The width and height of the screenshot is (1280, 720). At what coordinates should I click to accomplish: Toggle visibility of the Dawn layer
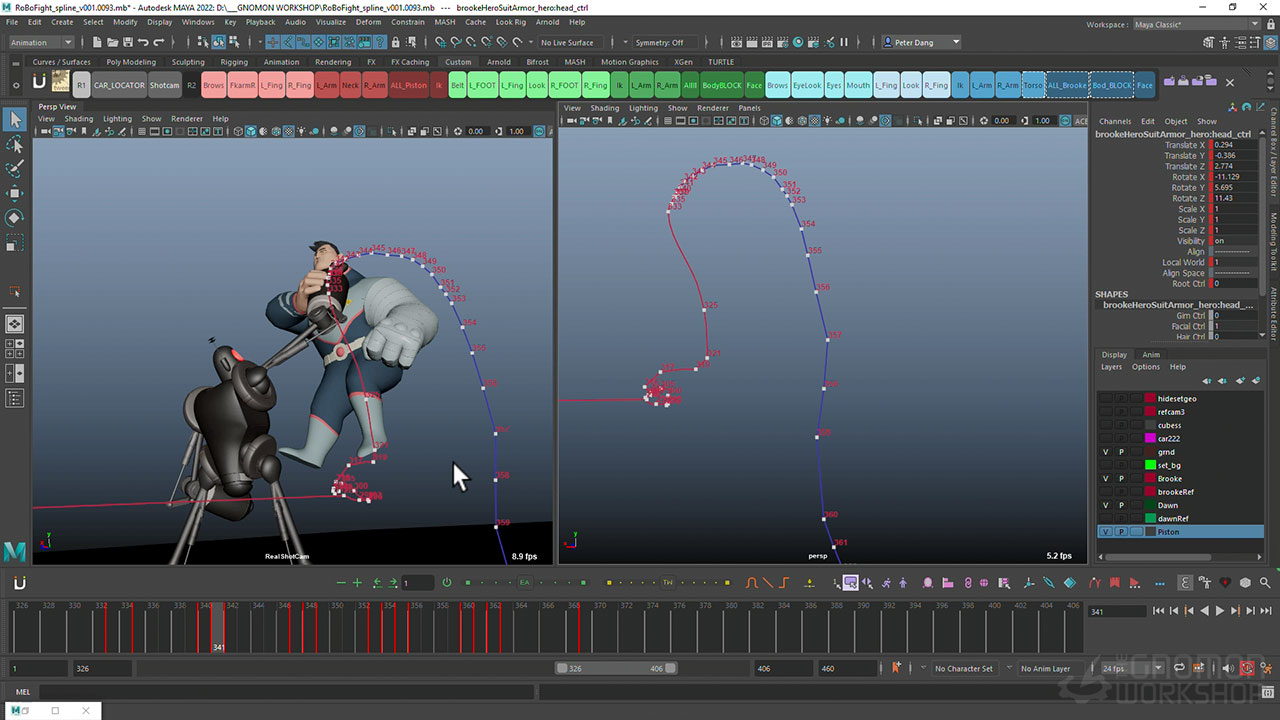(1105, 506)
